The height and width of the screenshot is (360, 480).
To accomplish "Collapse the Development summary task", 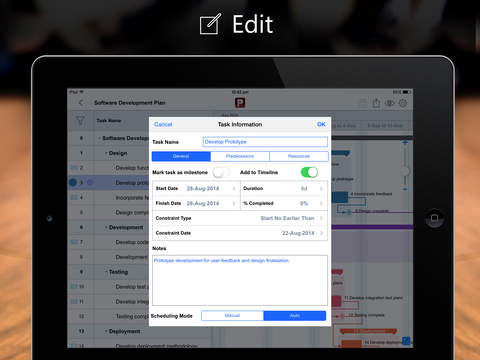I will click(x=106, y=227).
